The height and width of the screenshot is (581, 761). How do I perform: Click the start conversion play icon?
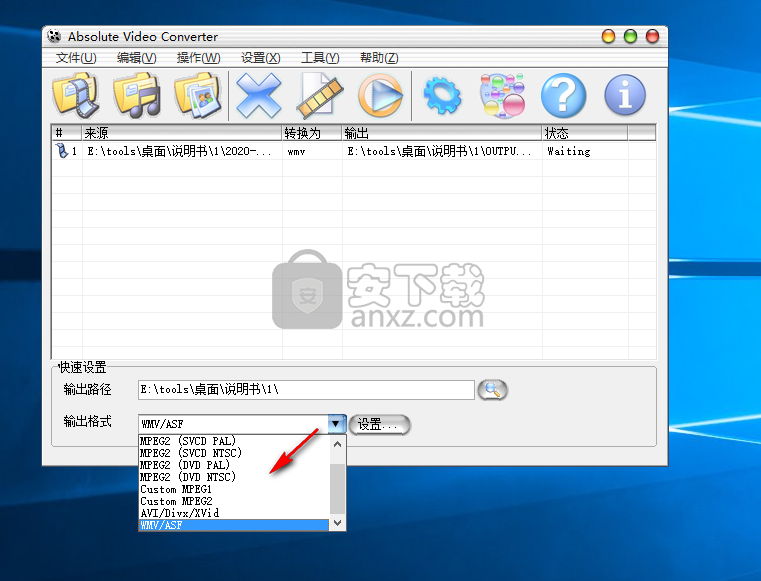click(x=380, y=95)
